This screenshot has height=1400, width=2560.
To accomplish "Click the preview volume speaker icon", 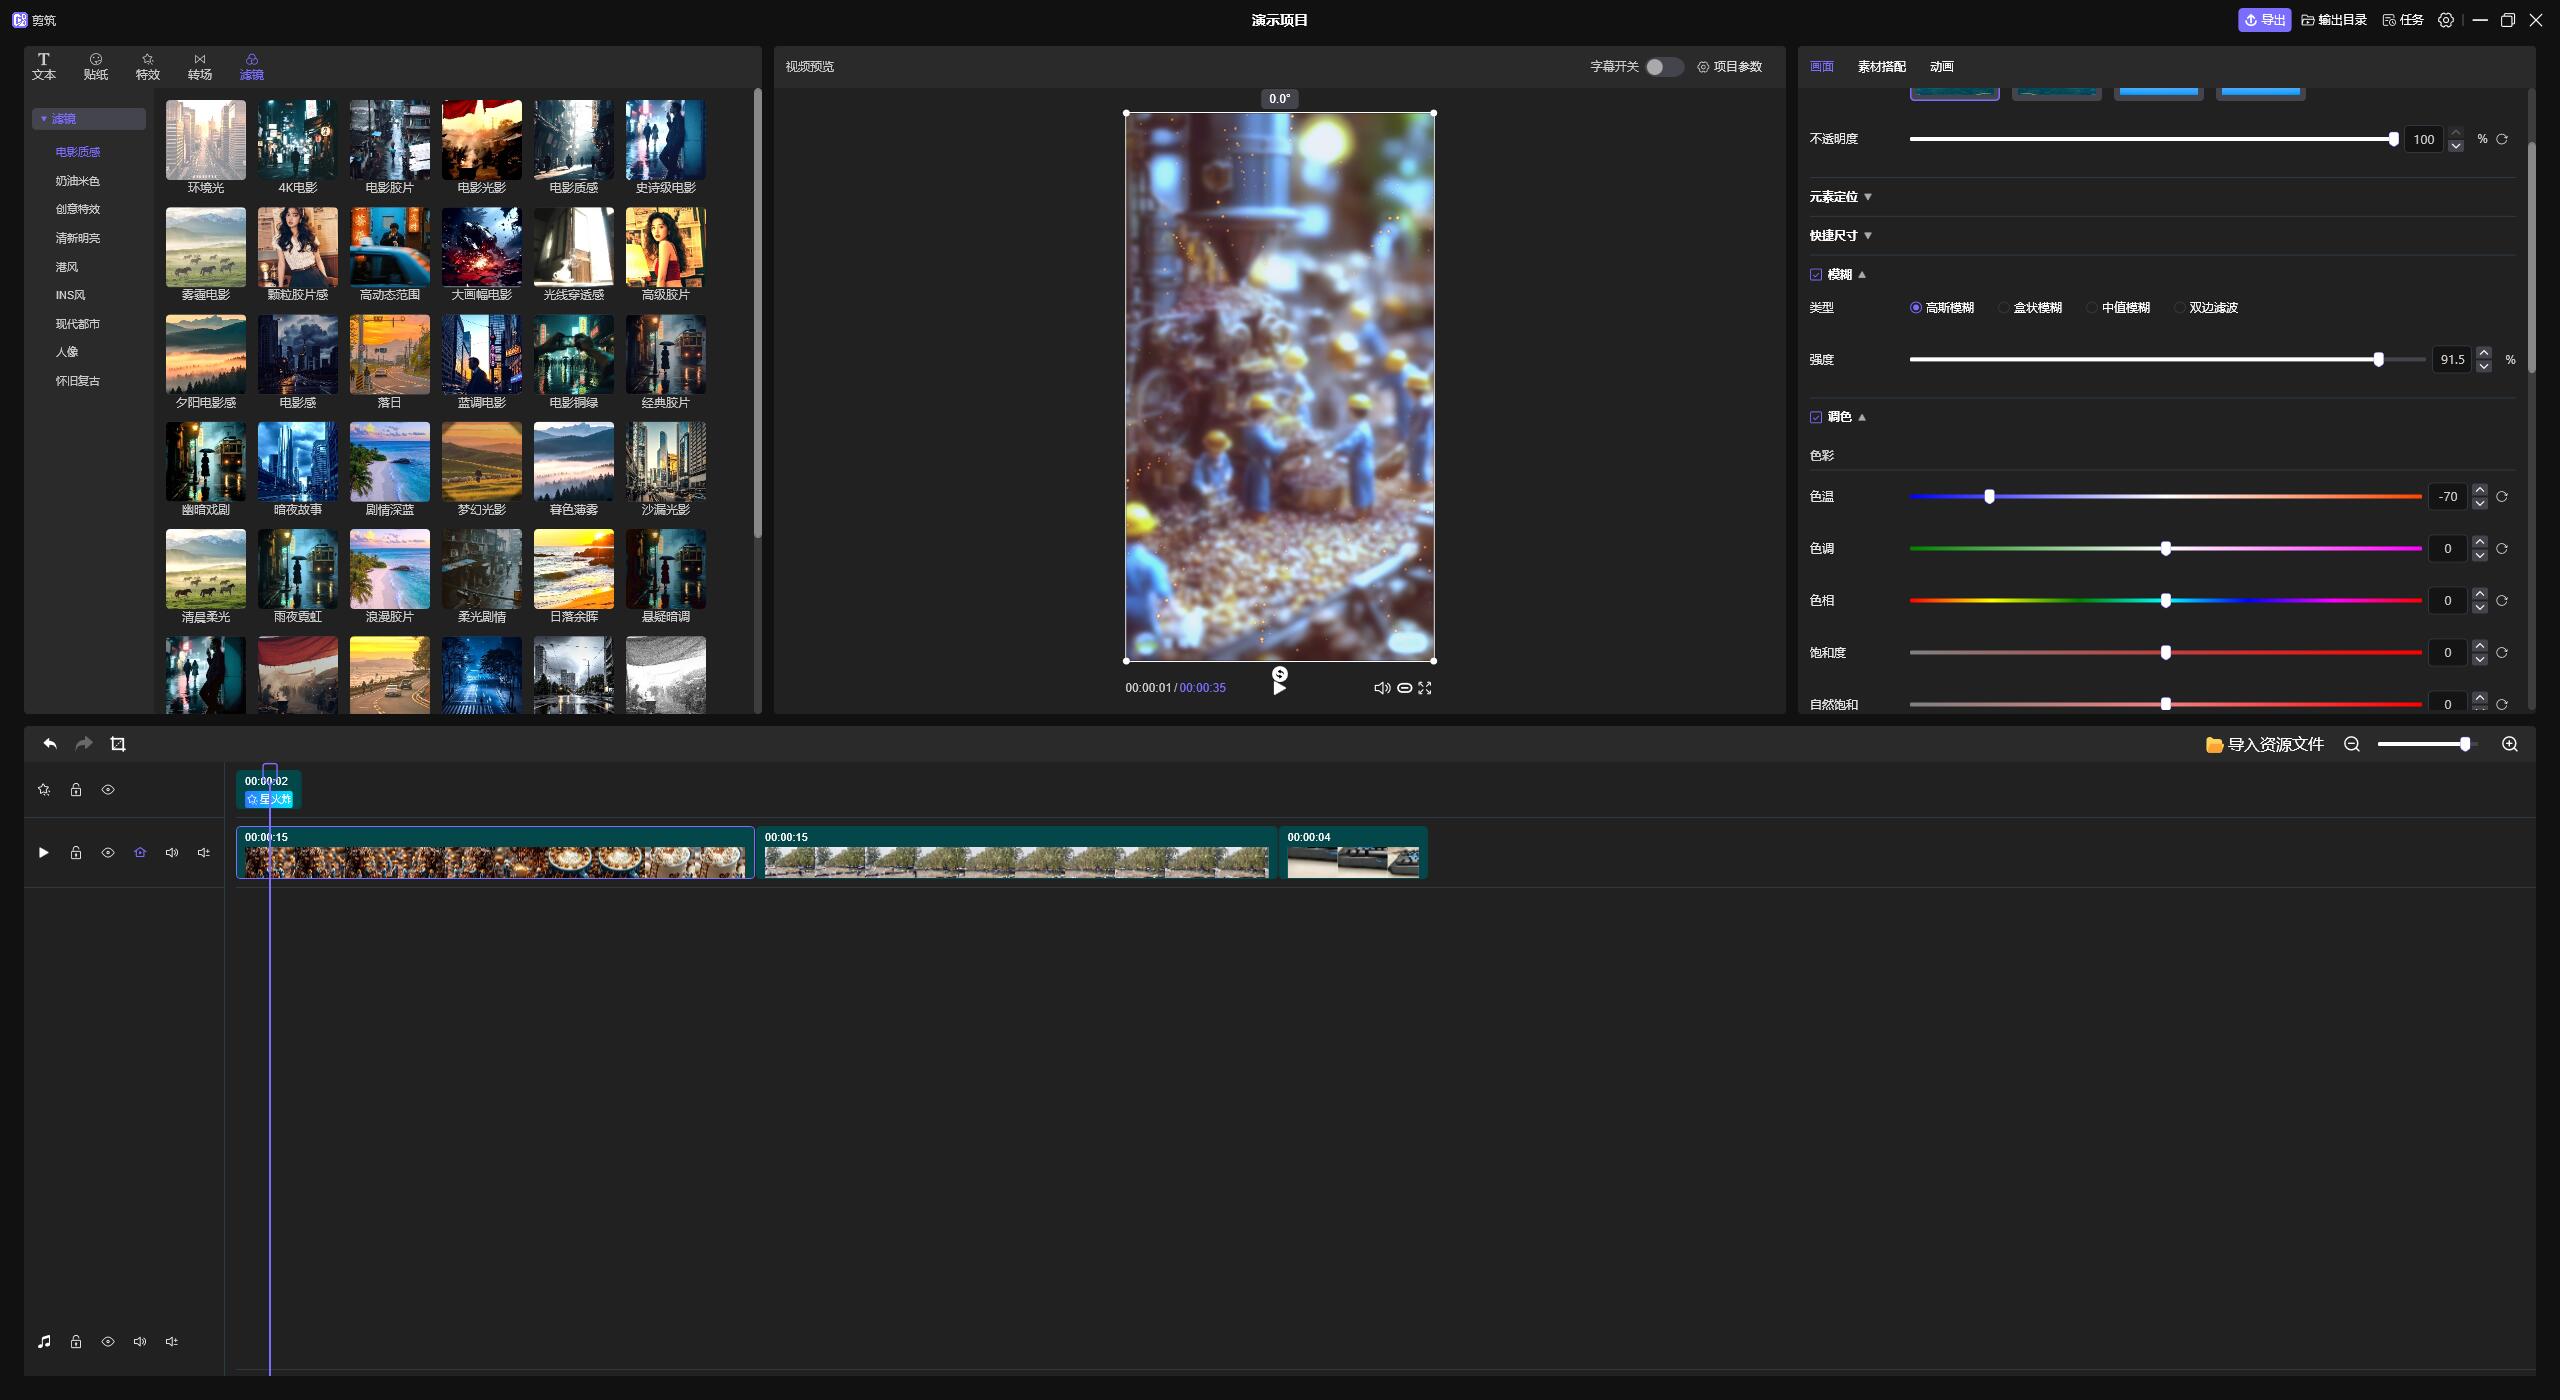I will (x=1381, y=688).
